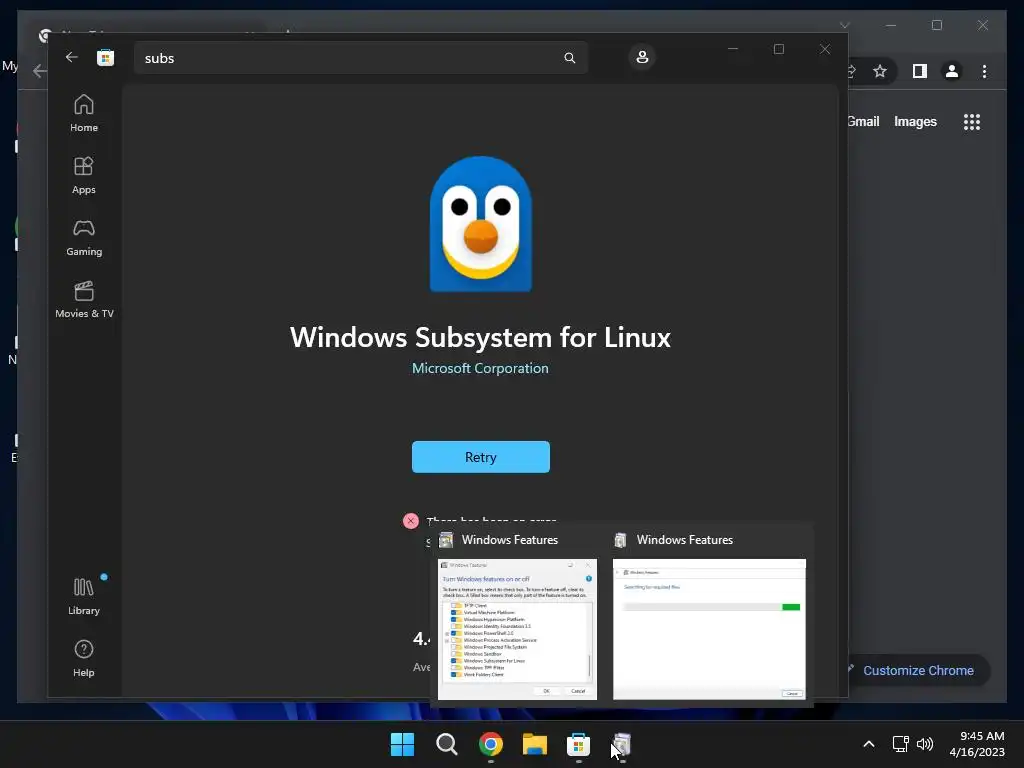This screenshot has width=1024, height=768.
Task: Open Chrome tab search chevron
Action: [844, 25]
